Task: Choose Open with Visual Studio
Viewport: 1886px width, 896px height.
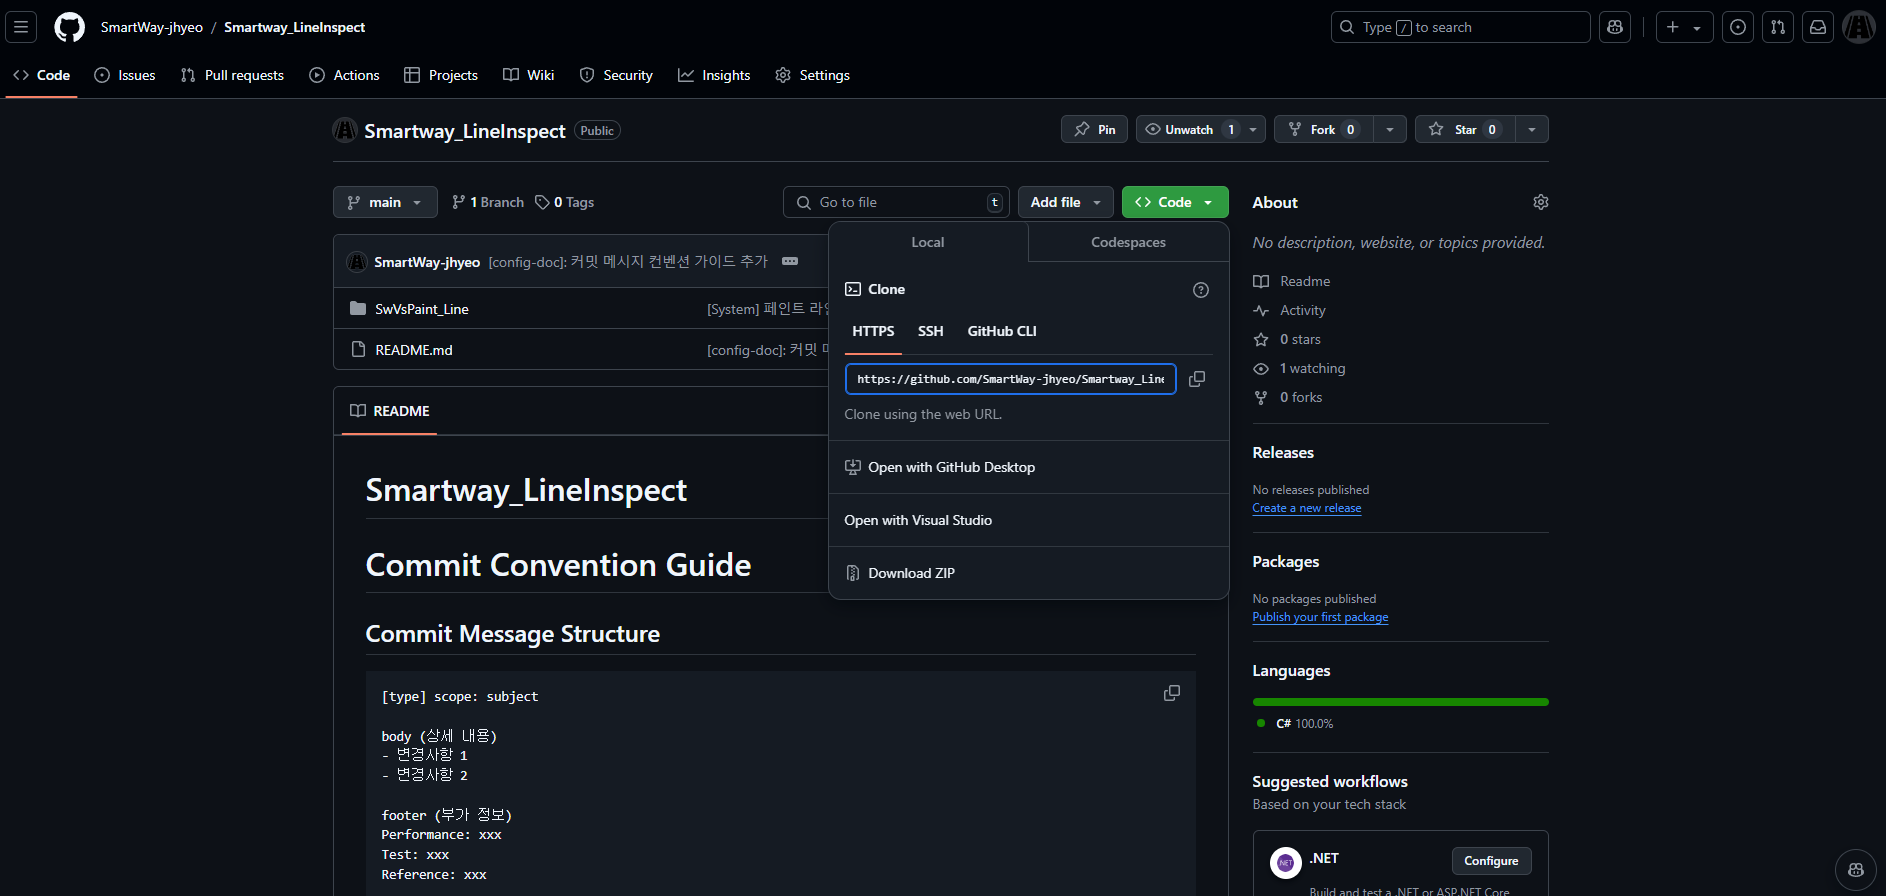Action: click(1029, 520)
